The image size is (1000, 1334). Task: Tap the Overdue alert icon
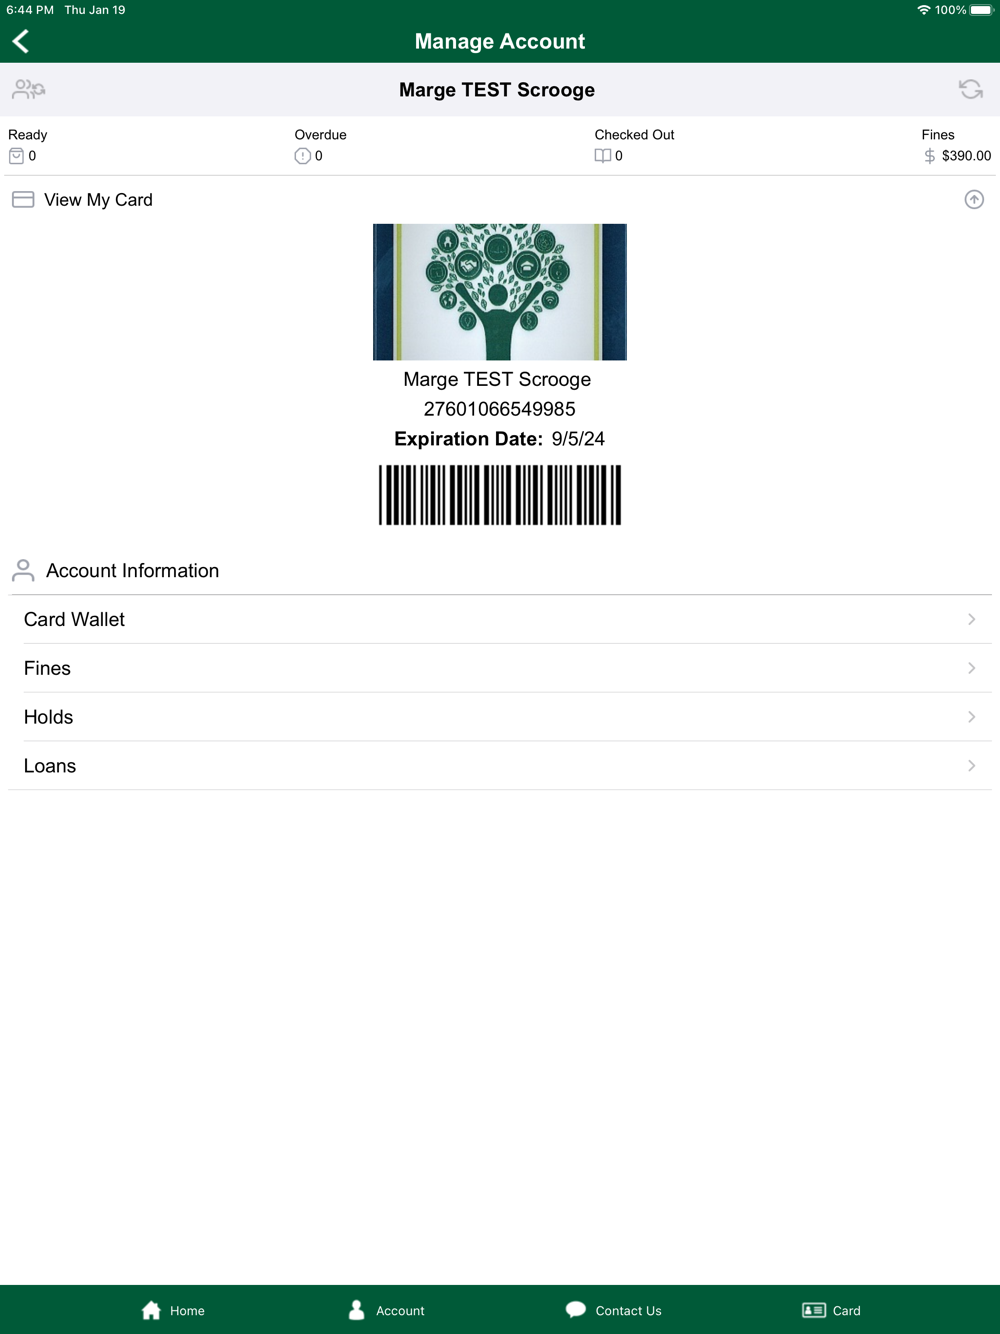pyautogui.click(x=302, y=156)
